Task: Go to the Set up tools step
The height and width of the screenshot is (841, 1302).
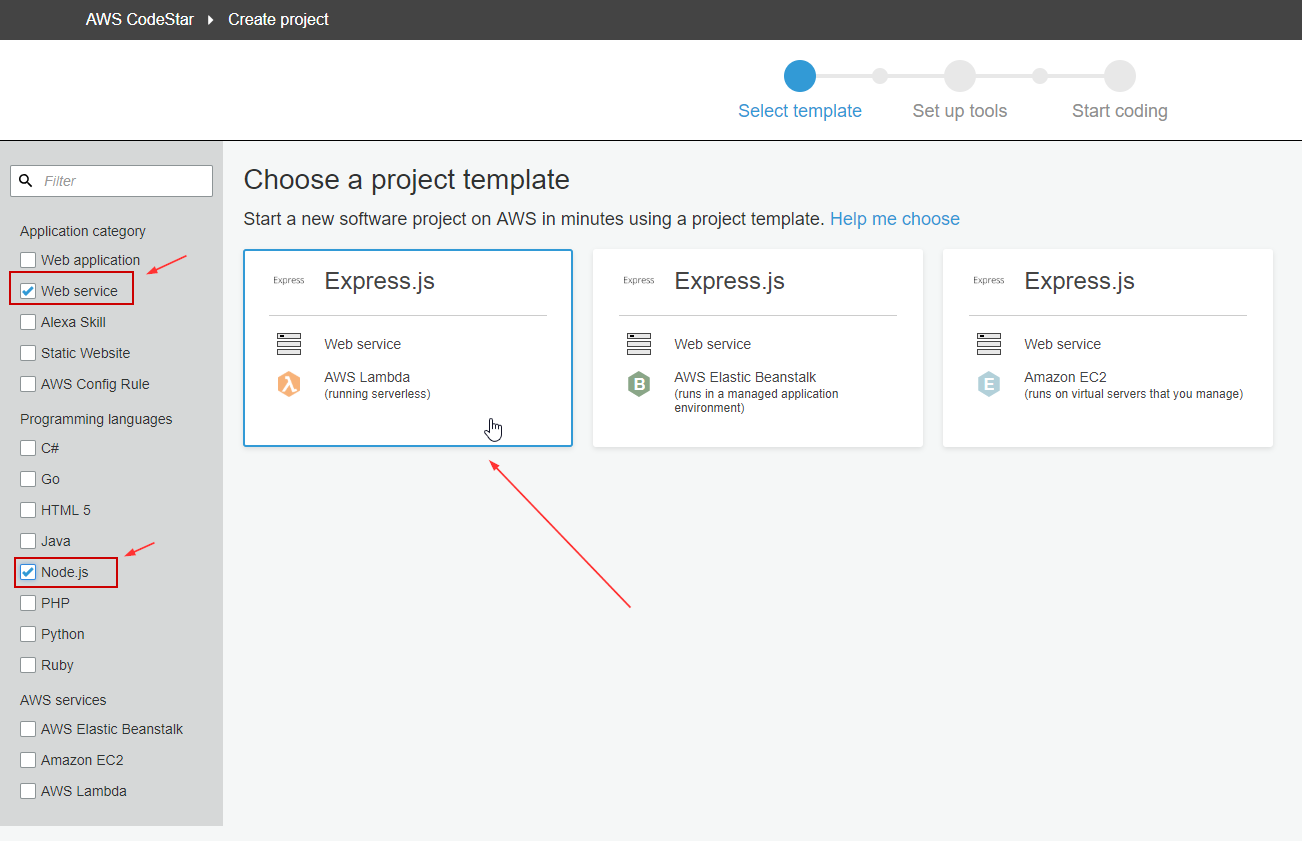Action: (960, 111)
